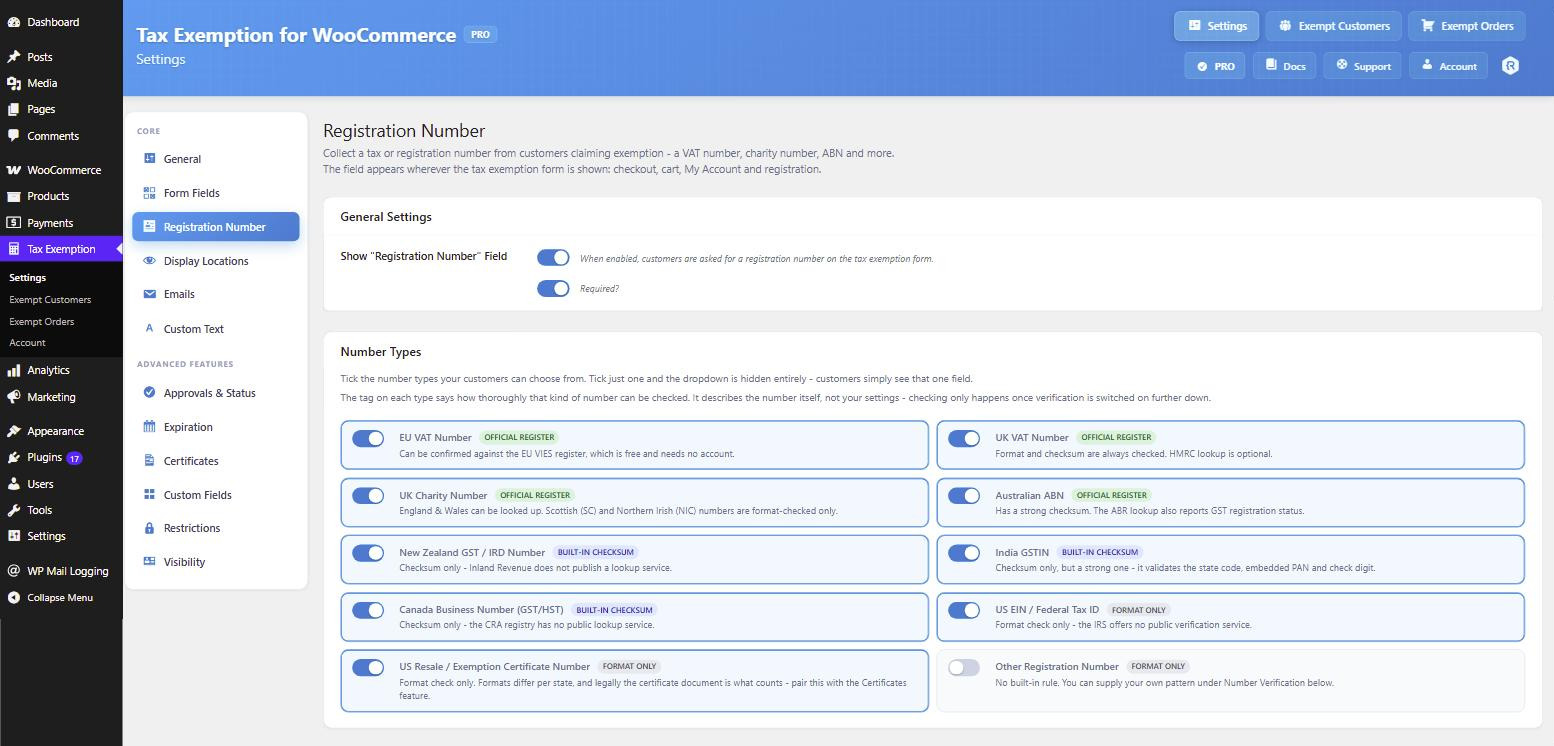
Task: Turn off UK Charity Number toggle
Action: [x=368, y=495]
